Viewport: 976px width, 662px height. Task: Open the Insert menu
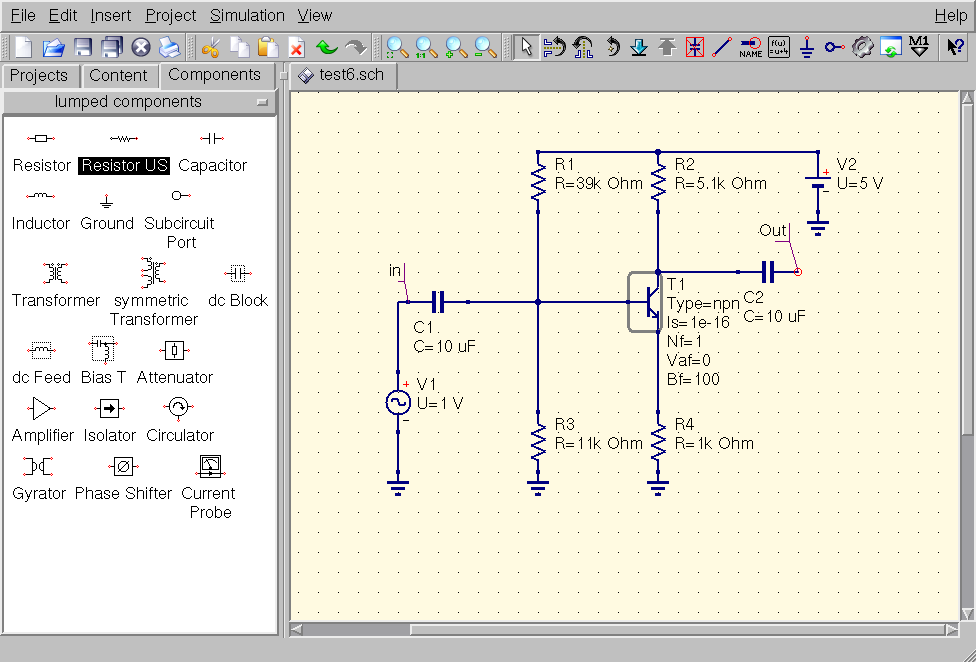110,15
